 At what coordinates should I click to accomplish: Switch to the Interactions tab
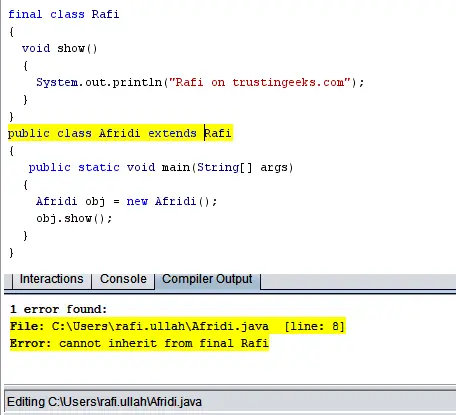[52, 279]
